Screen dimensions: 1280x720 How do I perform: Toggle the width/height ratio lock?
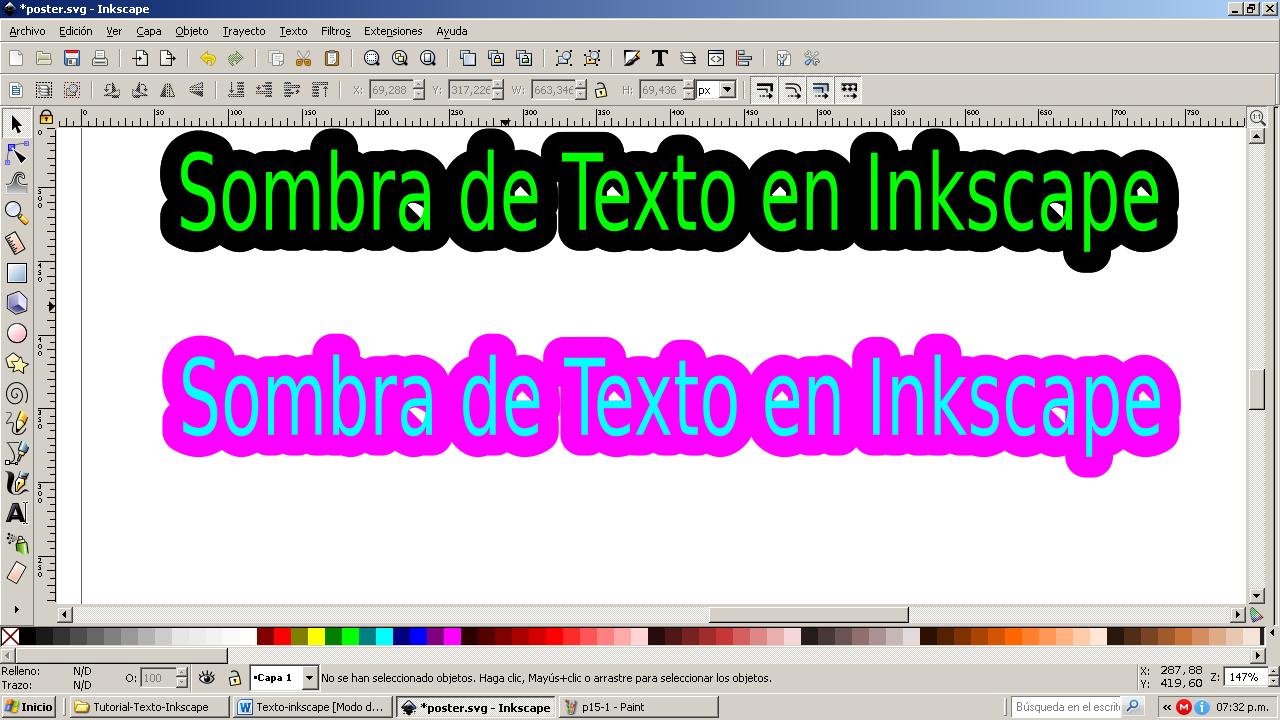pos(601,90)
